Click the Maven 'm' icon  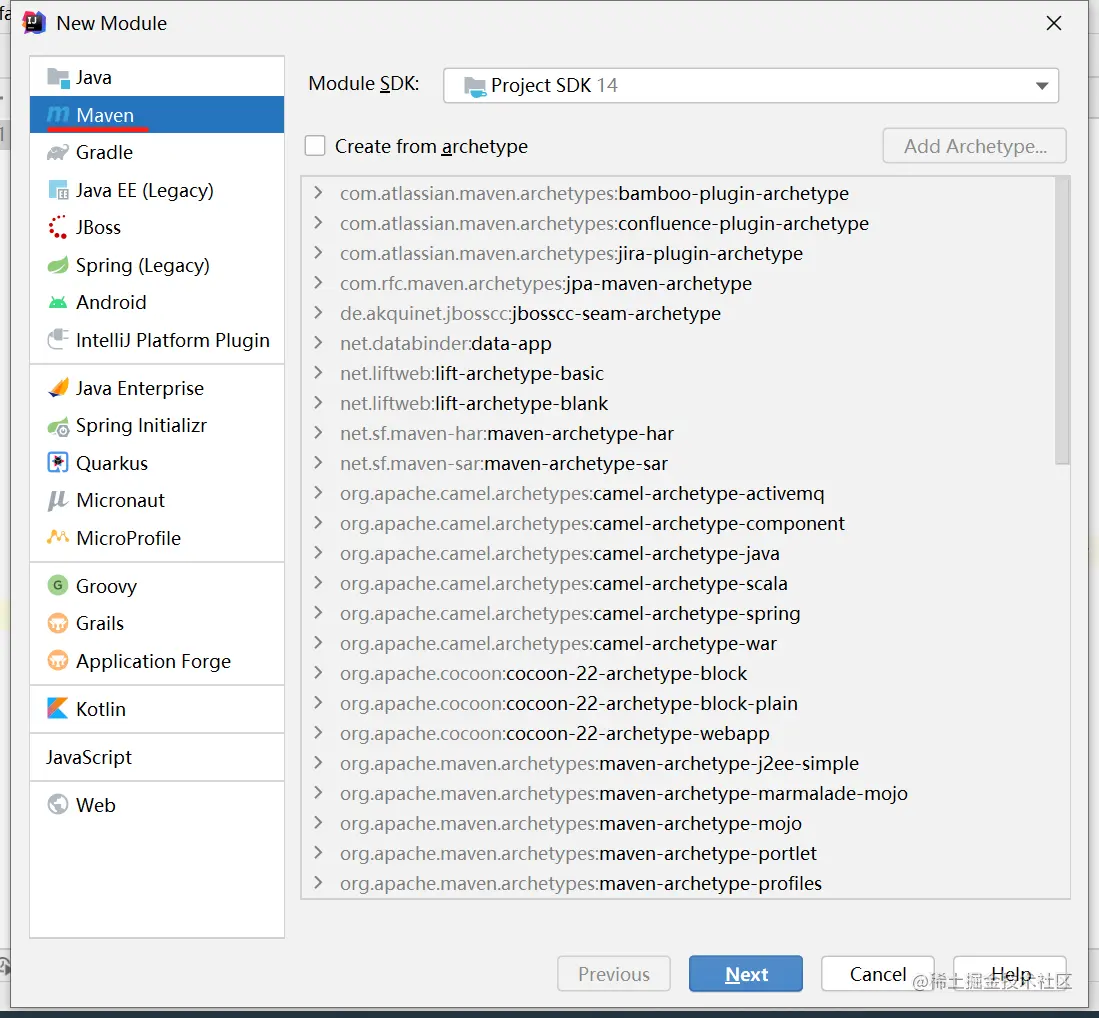click(58, 115)
